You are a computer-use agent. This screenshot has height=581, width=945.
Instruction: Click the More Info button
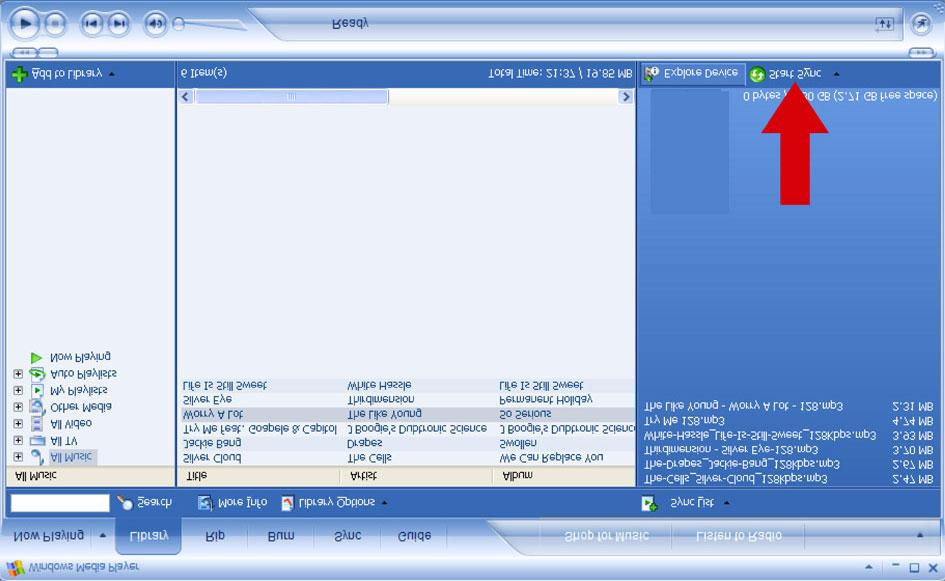pyautogui.click(x=232, y=502)
